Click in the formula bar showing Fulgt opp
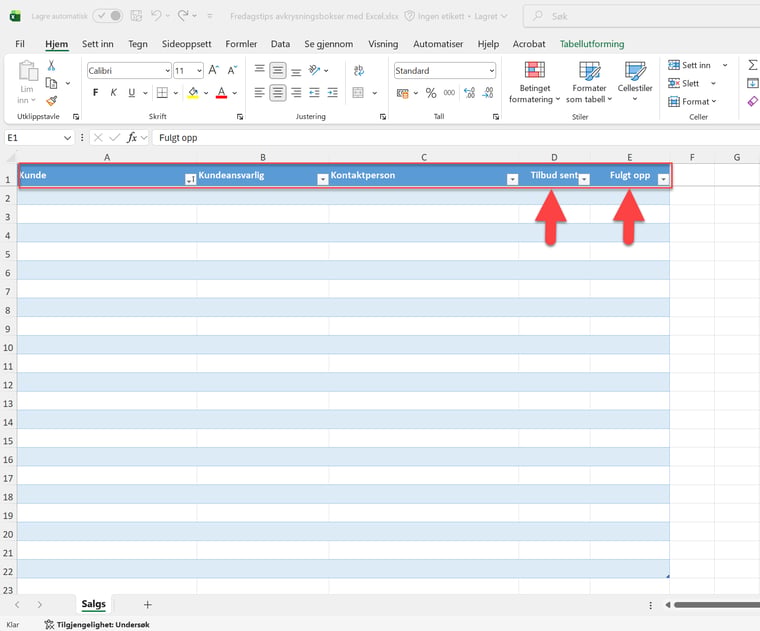Image resolution: width=760 pixels, height=631 pixels. [x=456, y=138]
